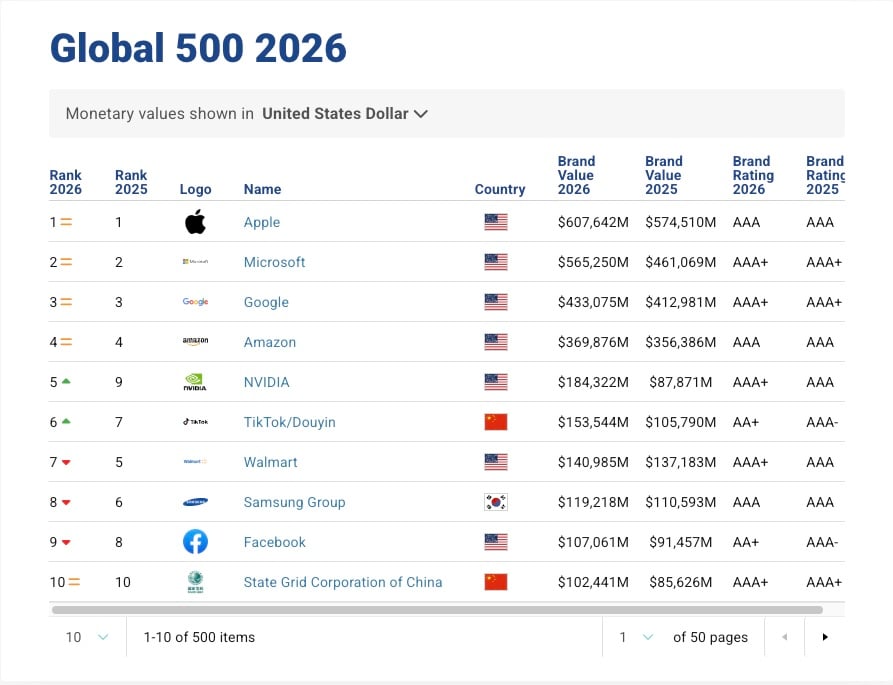This screenshot has width=893, height=685.
Task: Click the US flag next to Apple
Action: coord(497,222)
